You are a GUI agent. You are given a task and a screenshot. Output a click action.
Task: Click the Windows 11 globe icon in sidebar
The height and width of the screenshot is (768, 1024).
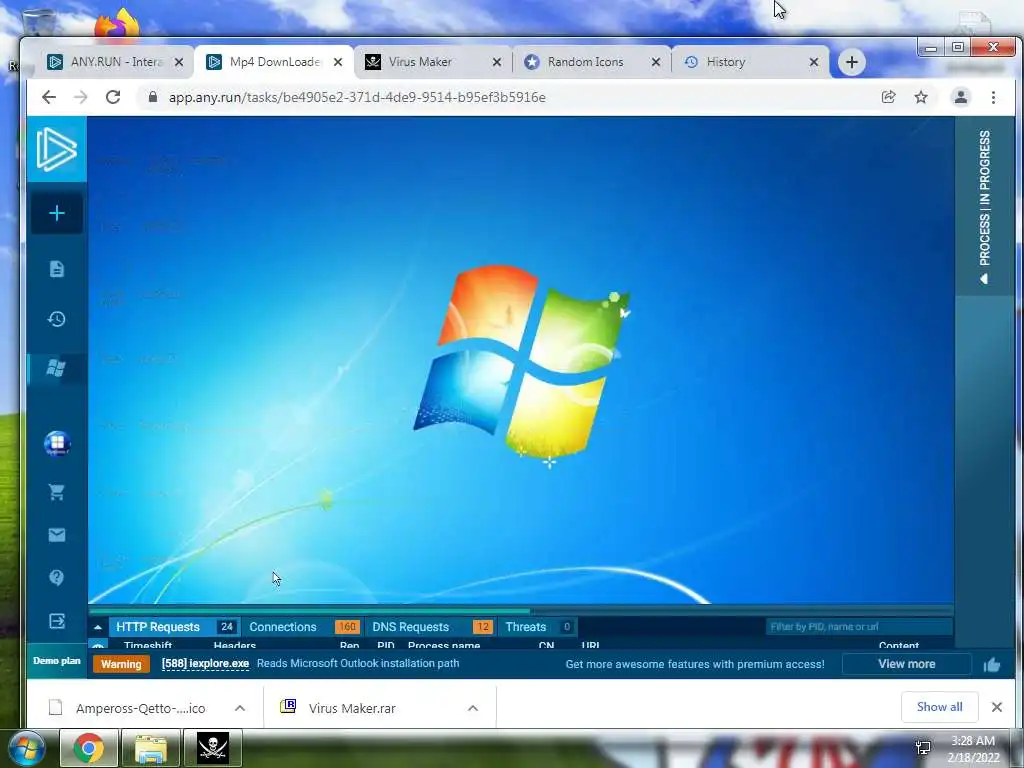pos(57,443)
